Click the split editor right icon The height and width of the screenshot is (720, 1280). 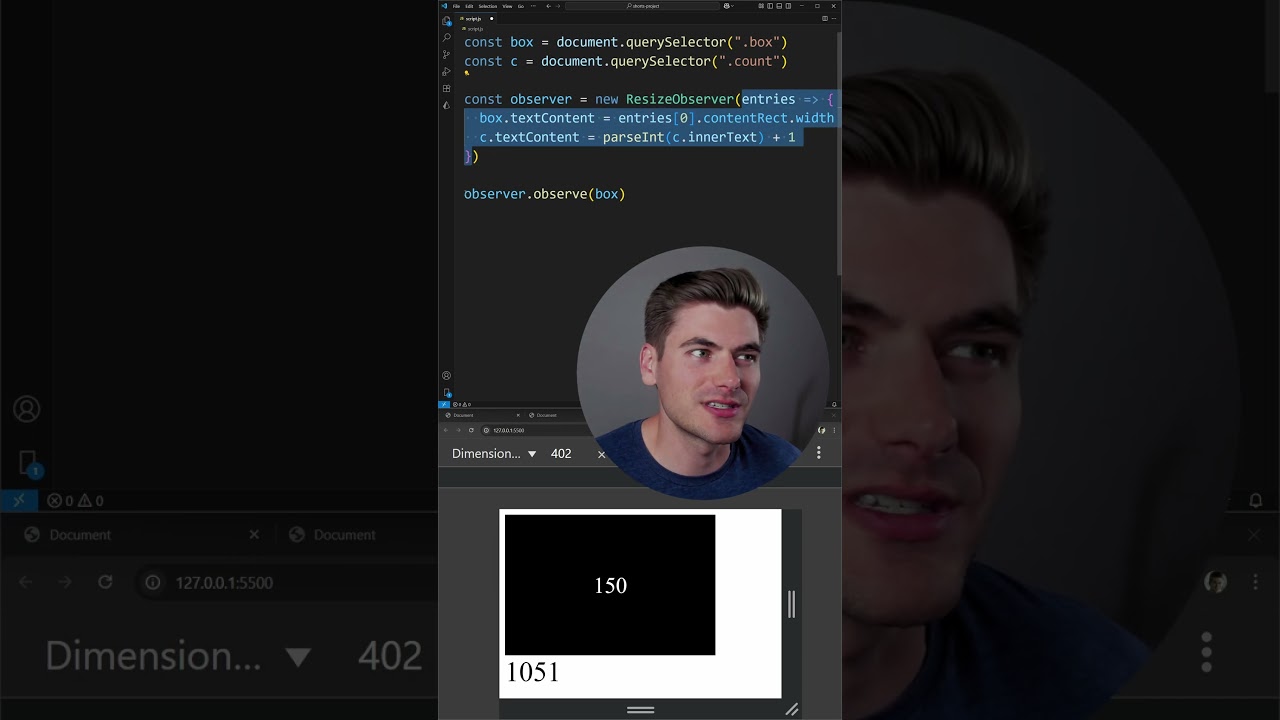point(825,18)
